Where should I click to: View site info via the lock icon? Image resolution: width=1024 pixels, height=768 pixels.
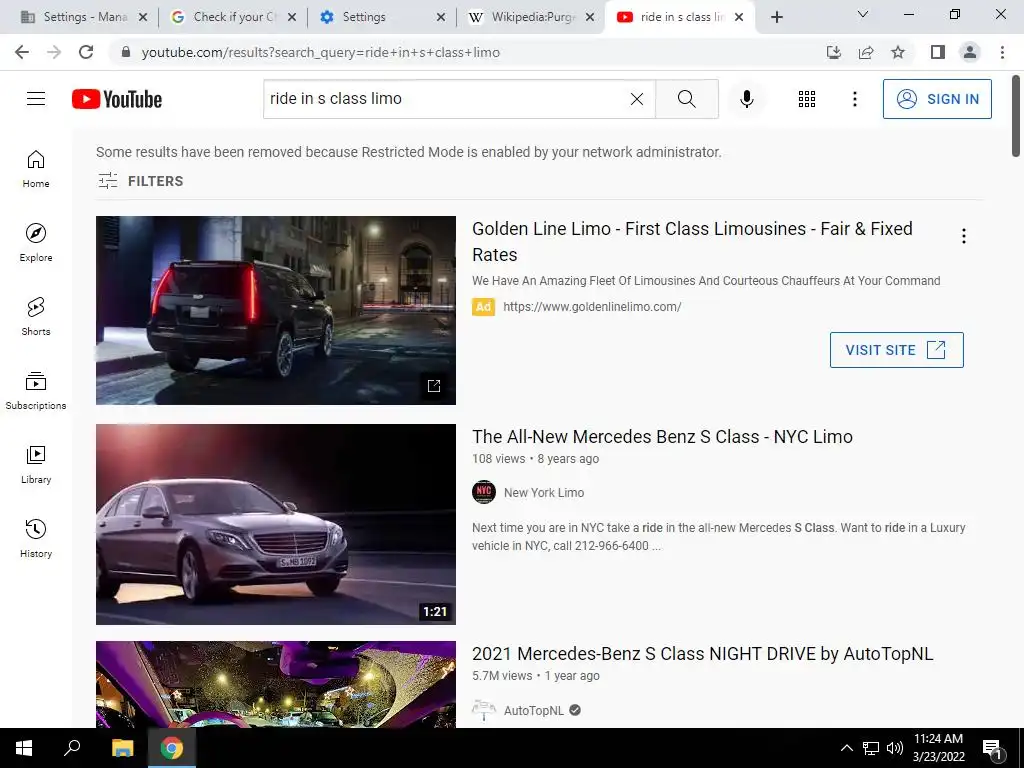click(126, 52)
